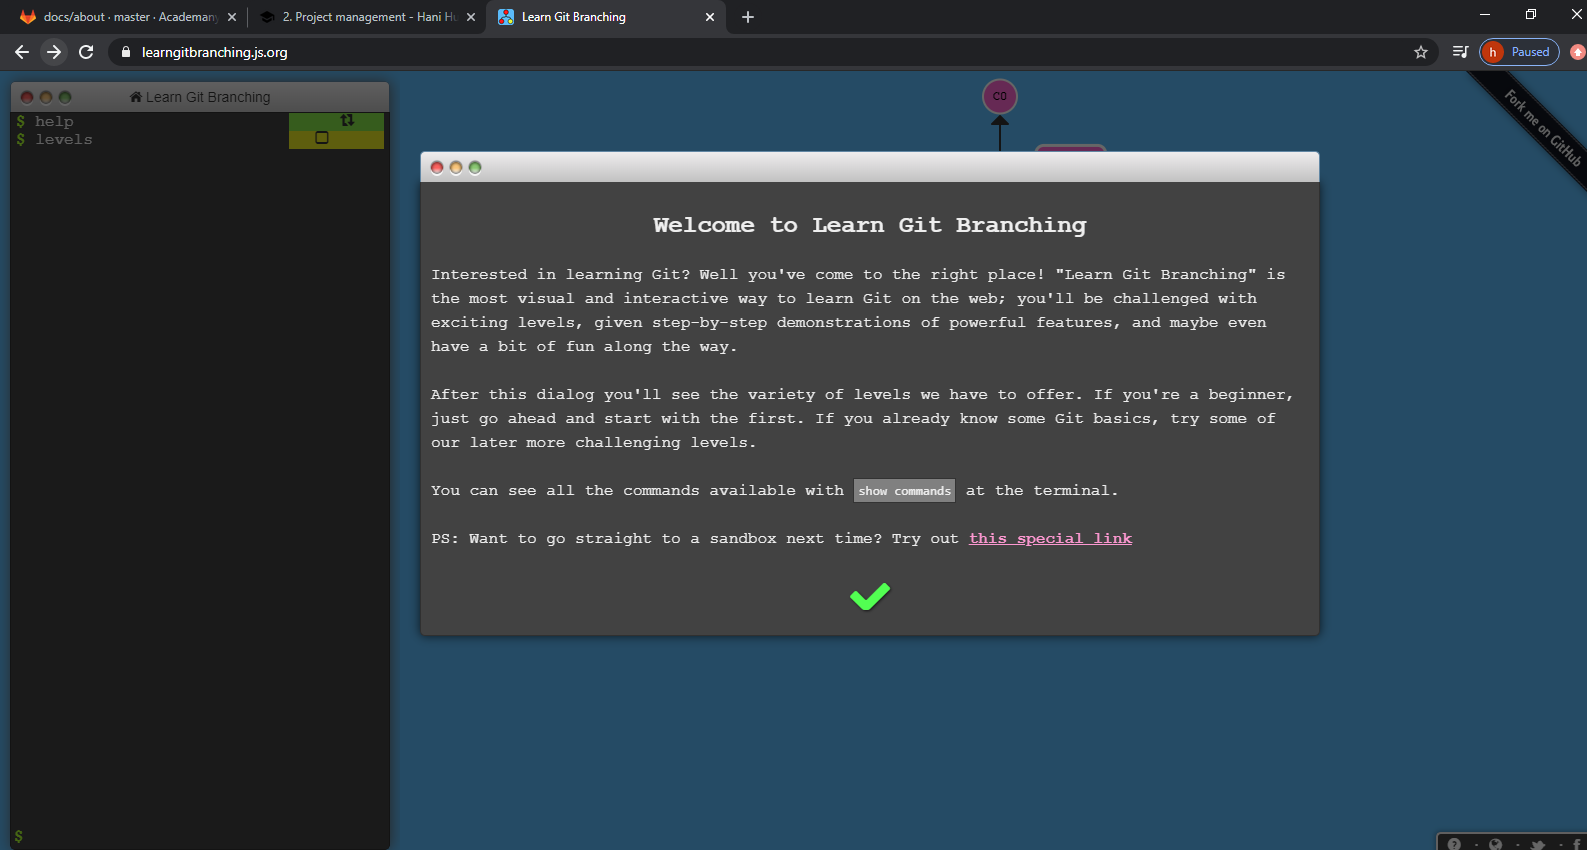
Task: Click the swap arrows icon in green bar
Action: click(347, 120)
